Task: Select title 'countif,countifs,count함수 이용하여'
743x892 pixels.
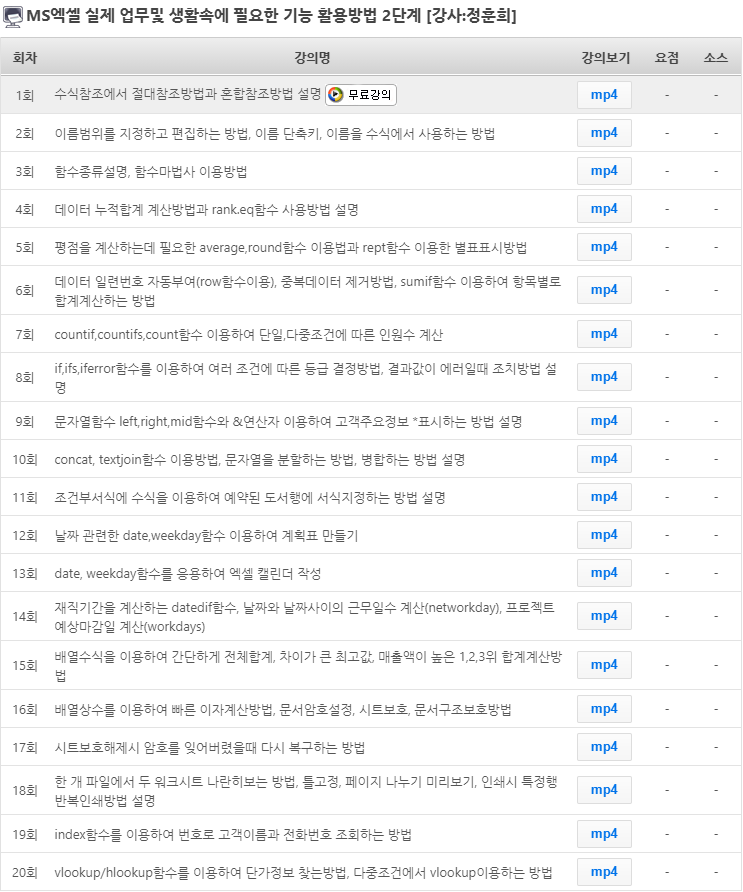Action: coord(248,334)
